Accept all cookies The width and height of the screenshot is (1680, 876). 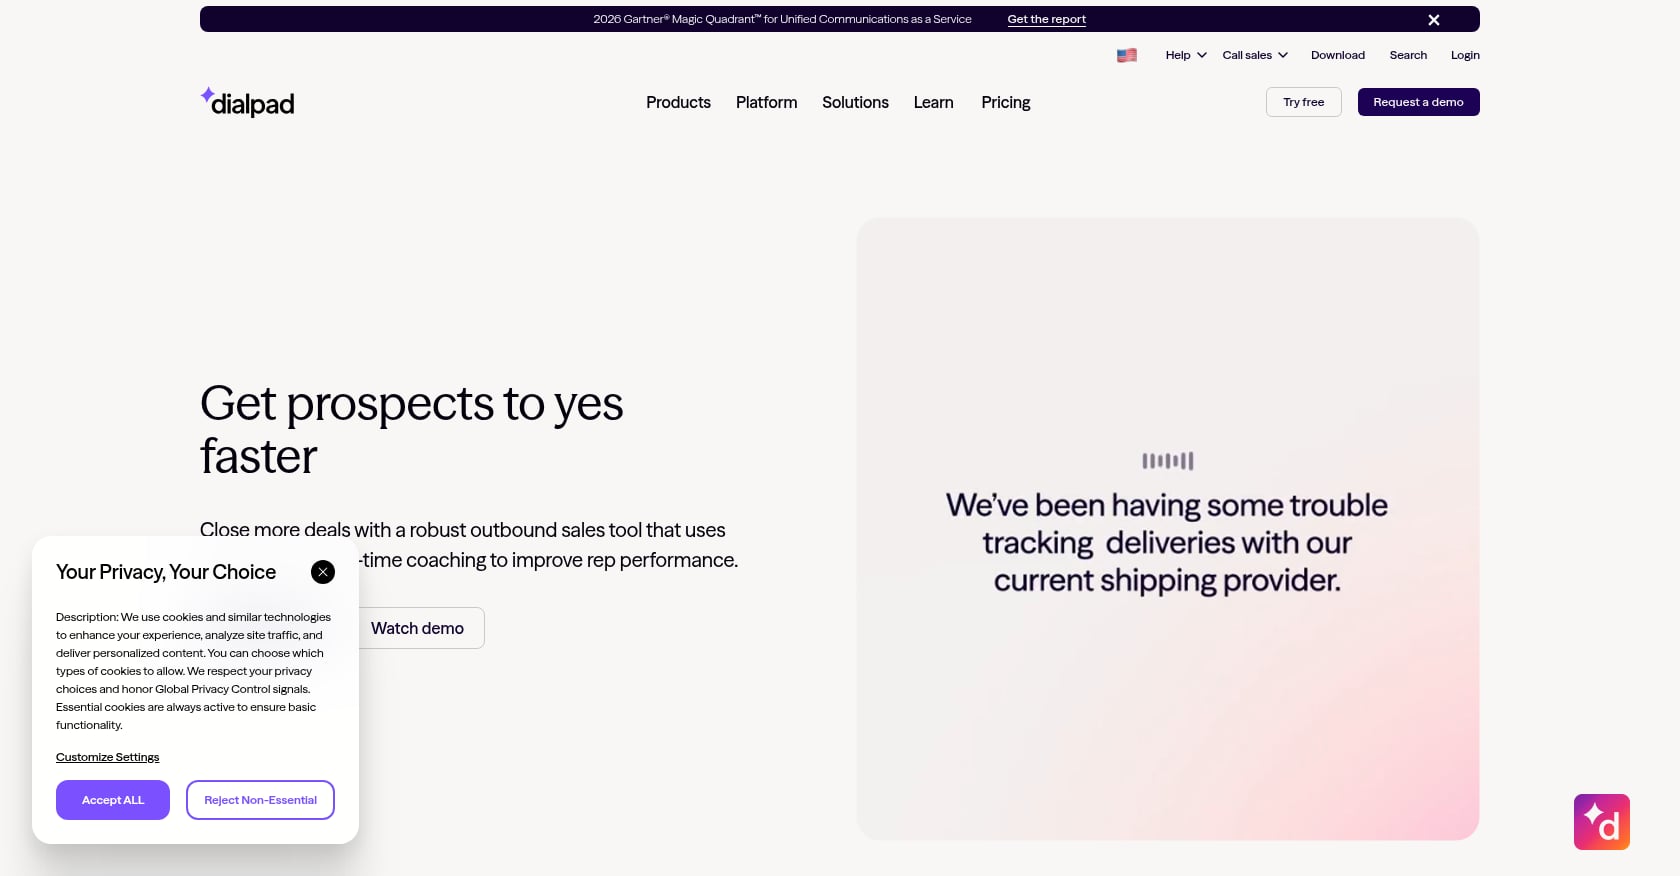pos(113,800)
